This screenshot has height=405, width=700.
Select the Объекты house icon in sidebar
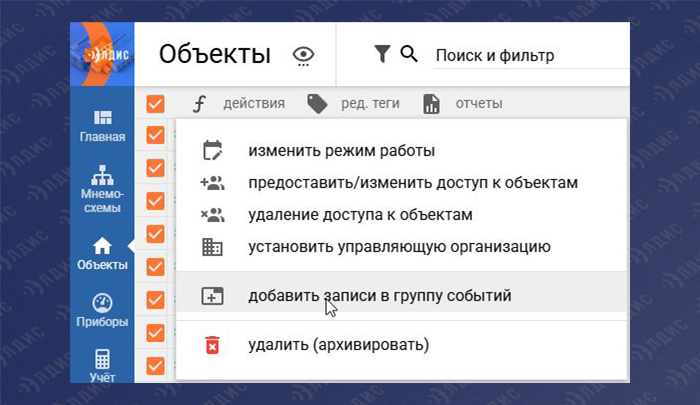(102, 246)
